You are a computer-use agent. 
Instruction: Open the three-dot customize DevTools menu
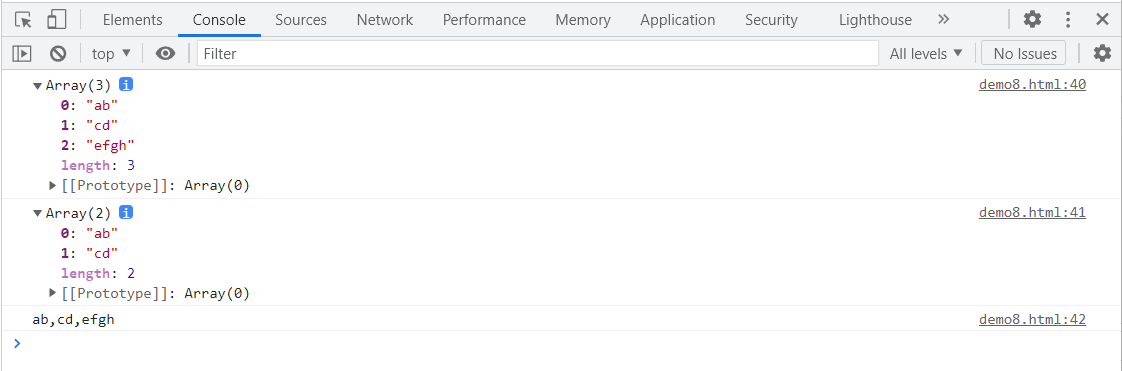pos(1068,19)
